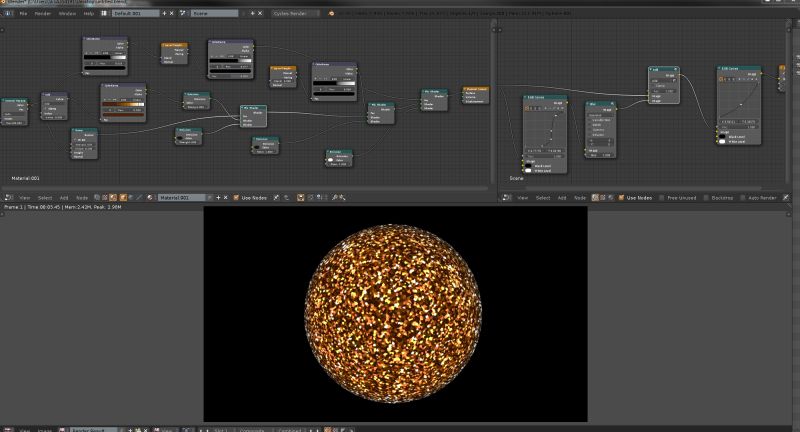Open View menu in compositor editor
Viewport: 800px width, 432px height.
(523, 197)
